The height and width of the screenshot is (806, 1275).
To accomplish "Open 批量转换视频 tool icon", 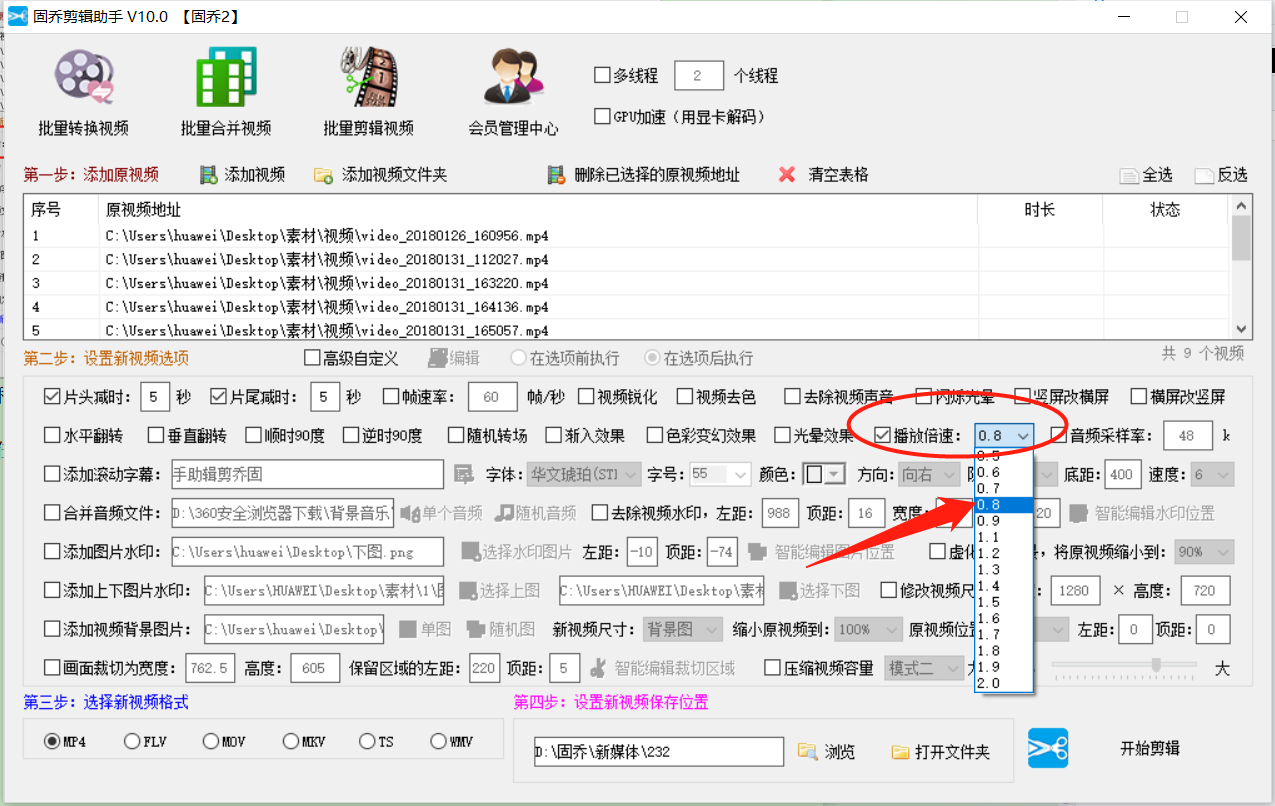I will pyautogui.click(x=83, y=79).
